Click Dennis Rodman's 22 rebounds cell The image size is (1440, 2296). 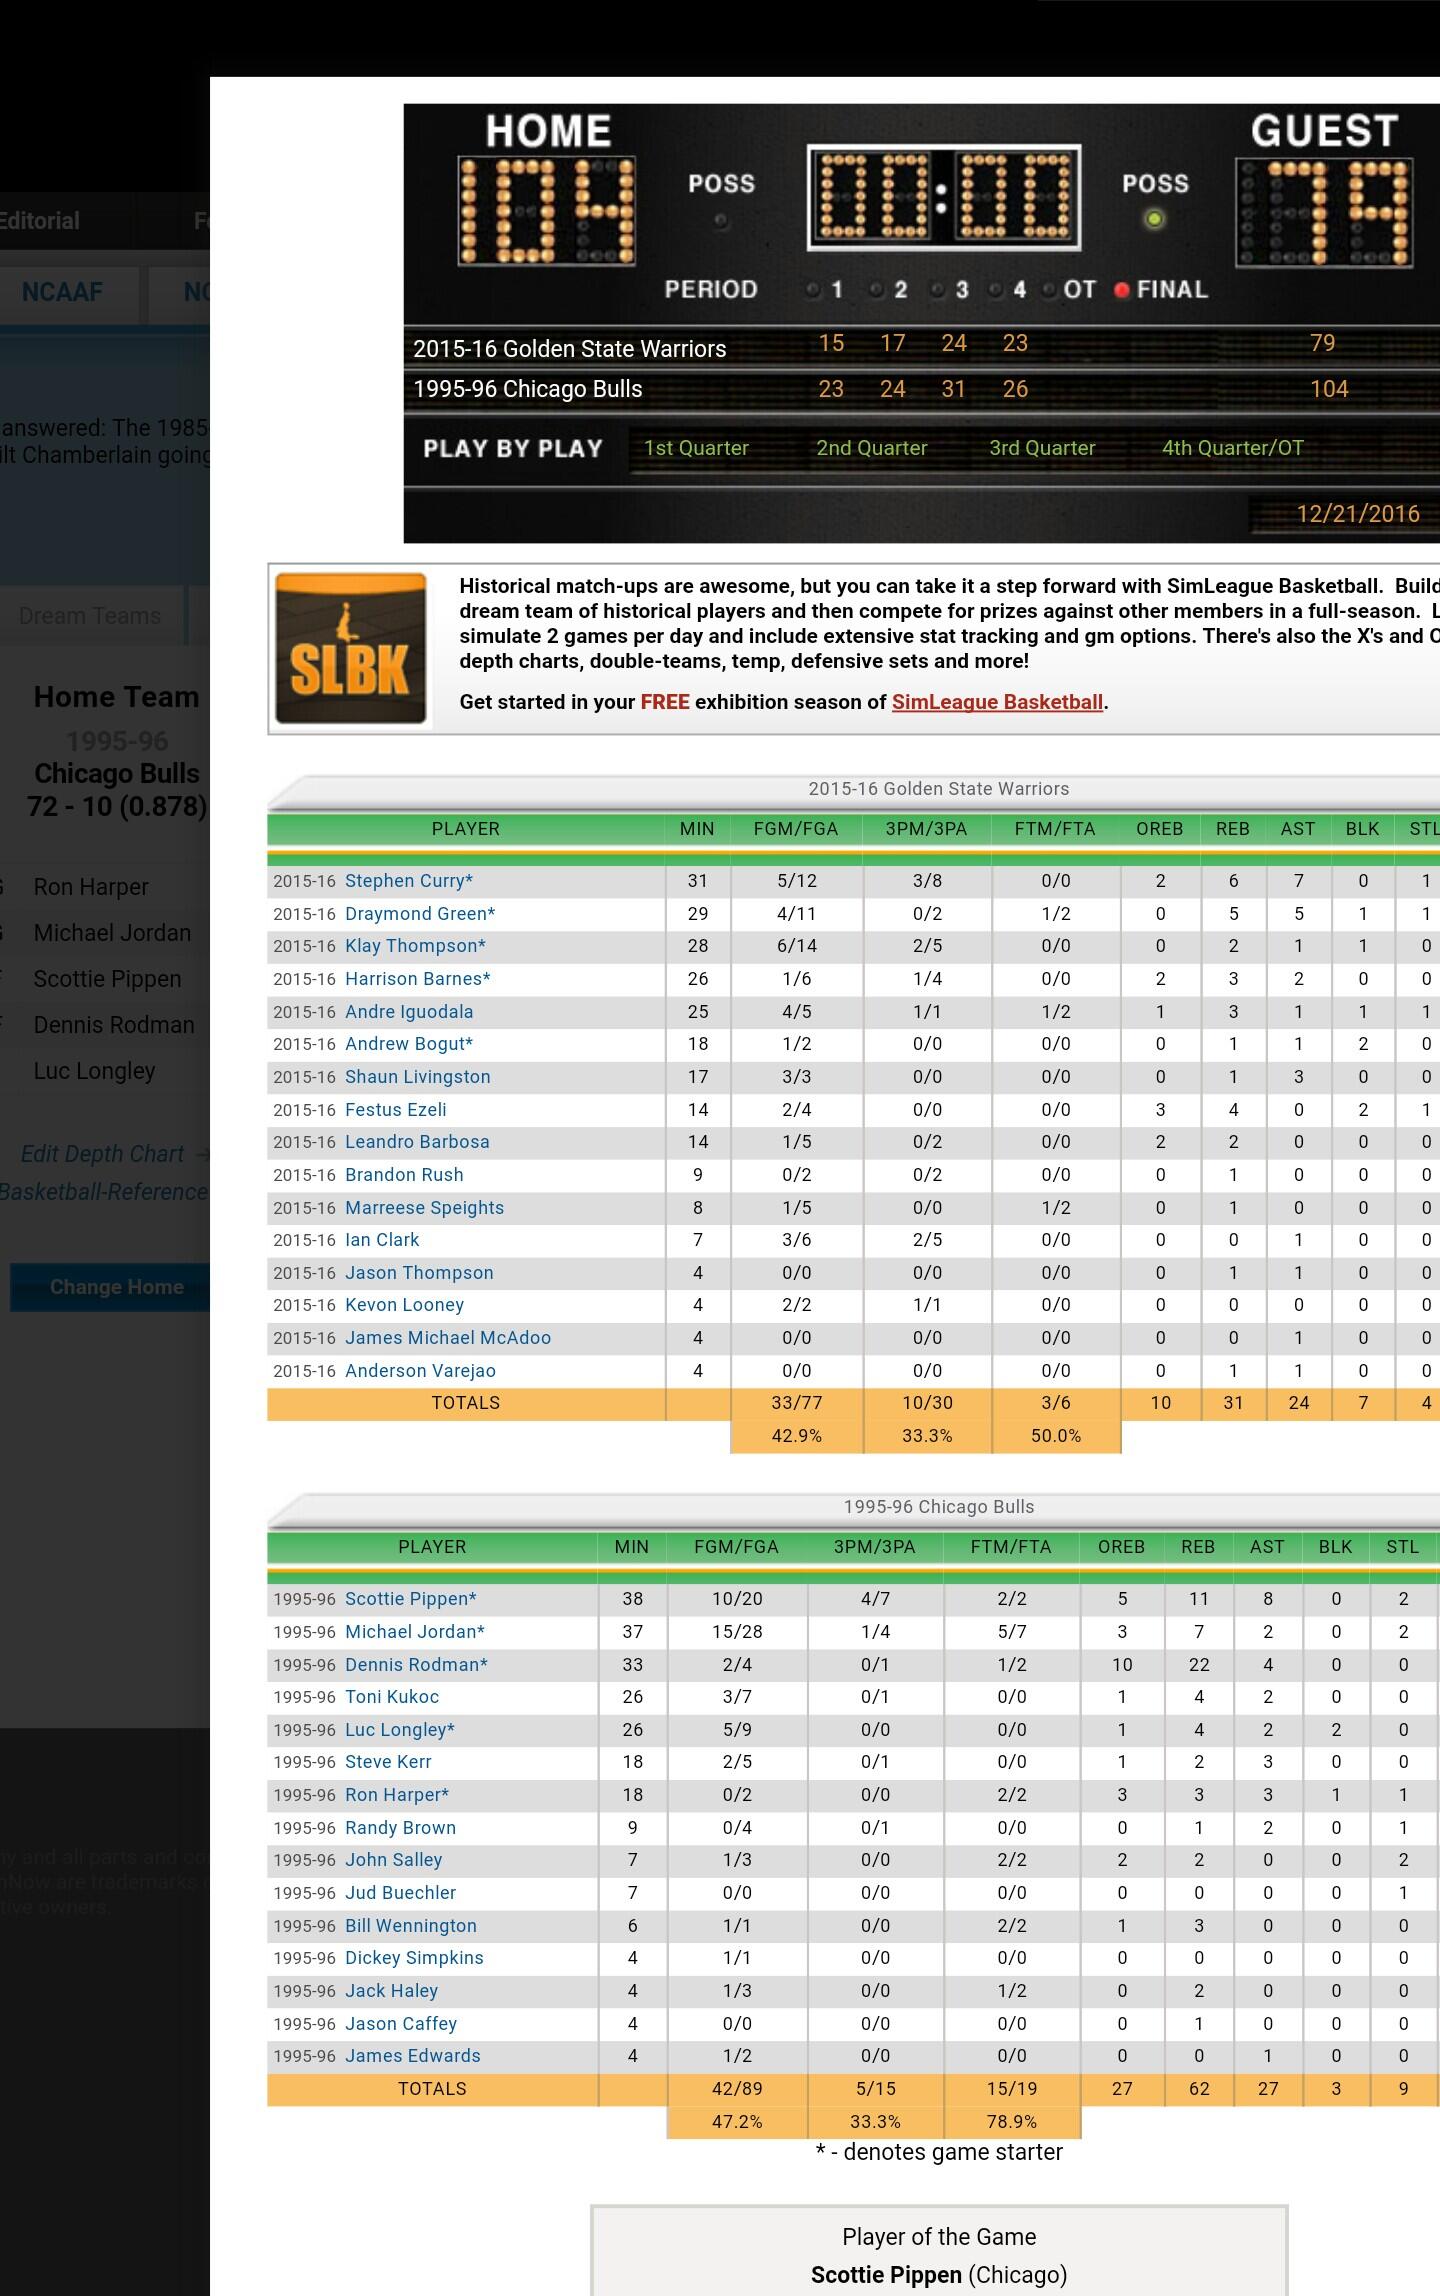click(1199, 1665)
